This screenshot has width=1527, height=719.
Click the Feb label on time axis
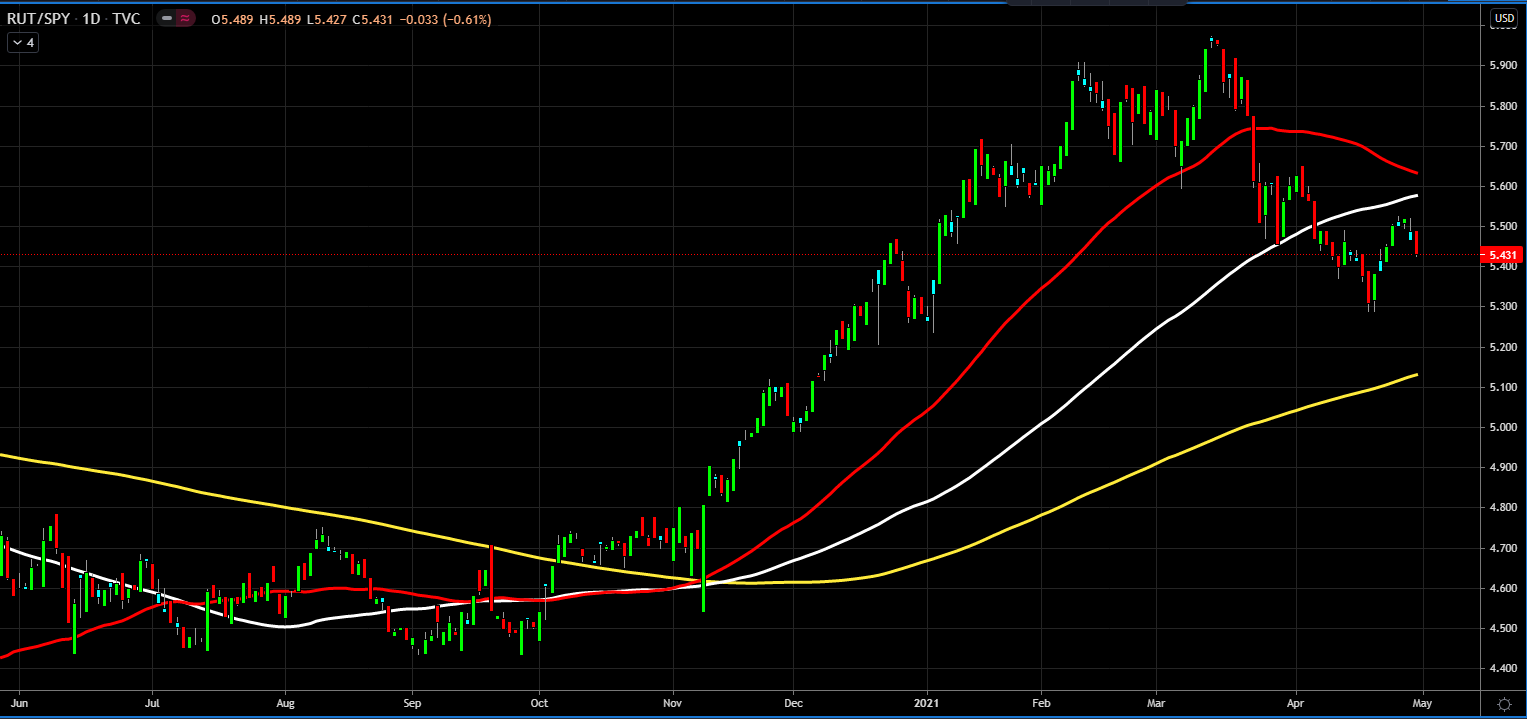click(1041, 703)
